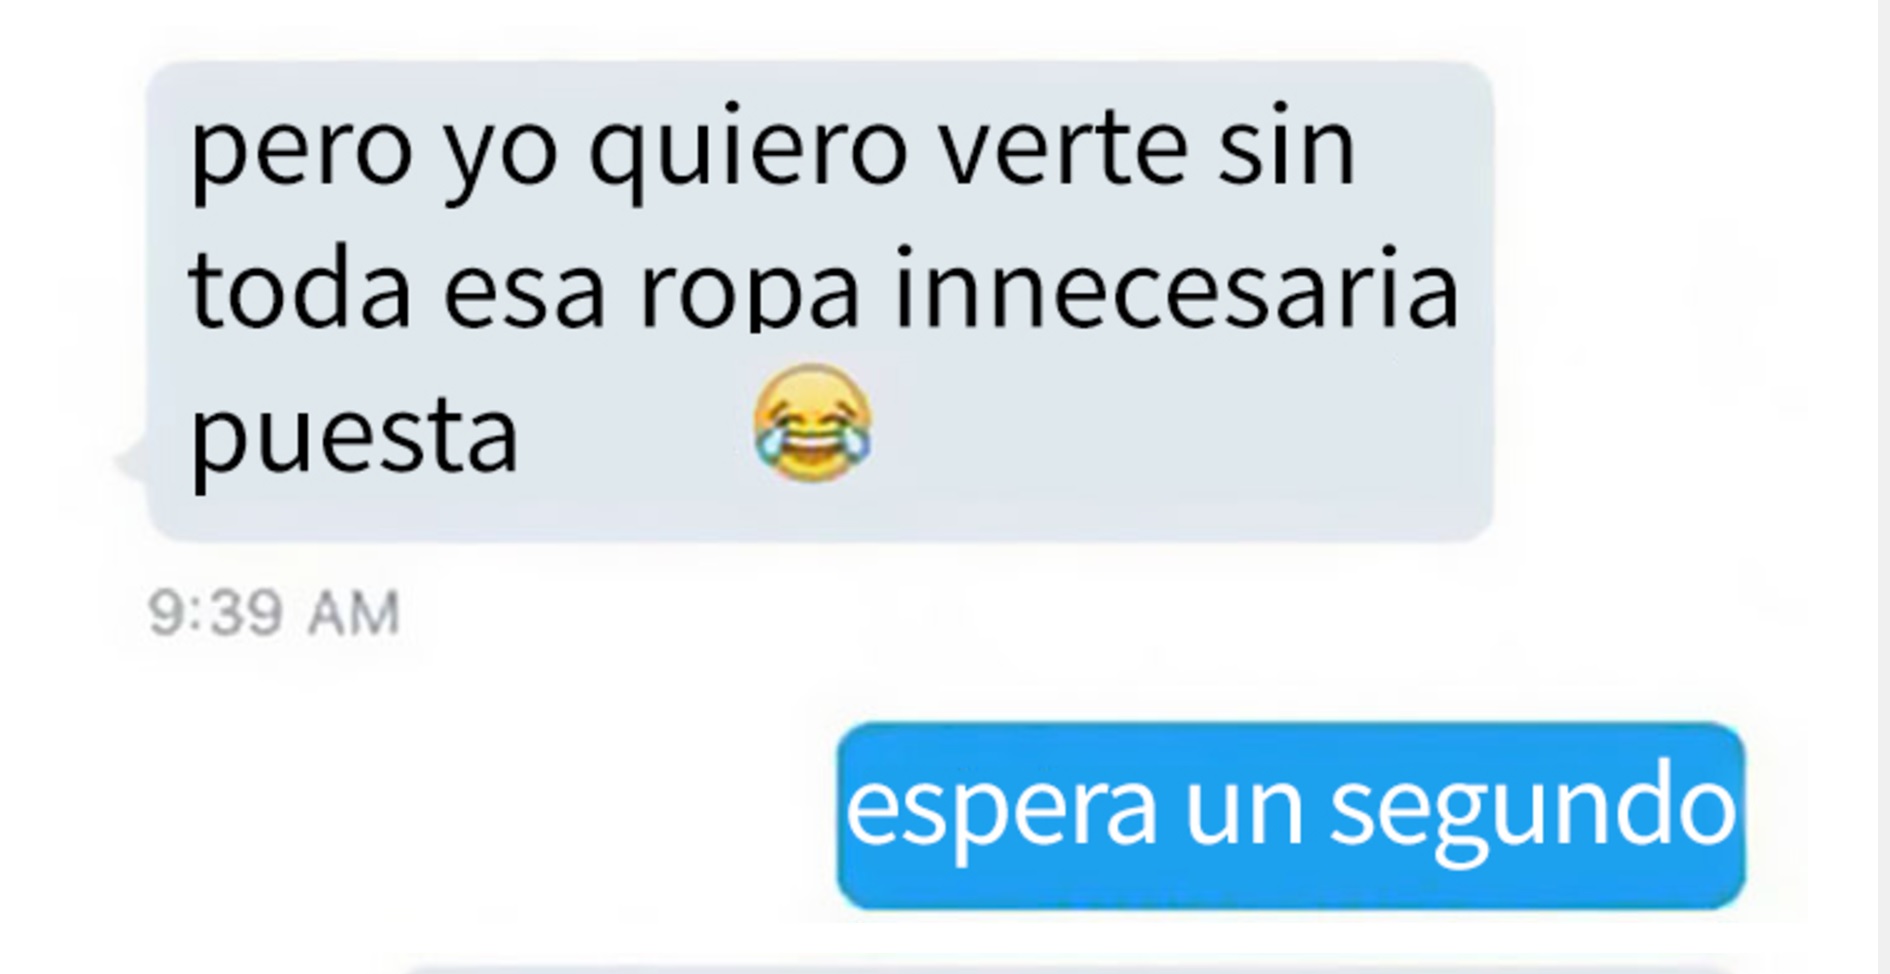
Task: Click the 'AM' part of the timestamp
Action: pos(354,613)
